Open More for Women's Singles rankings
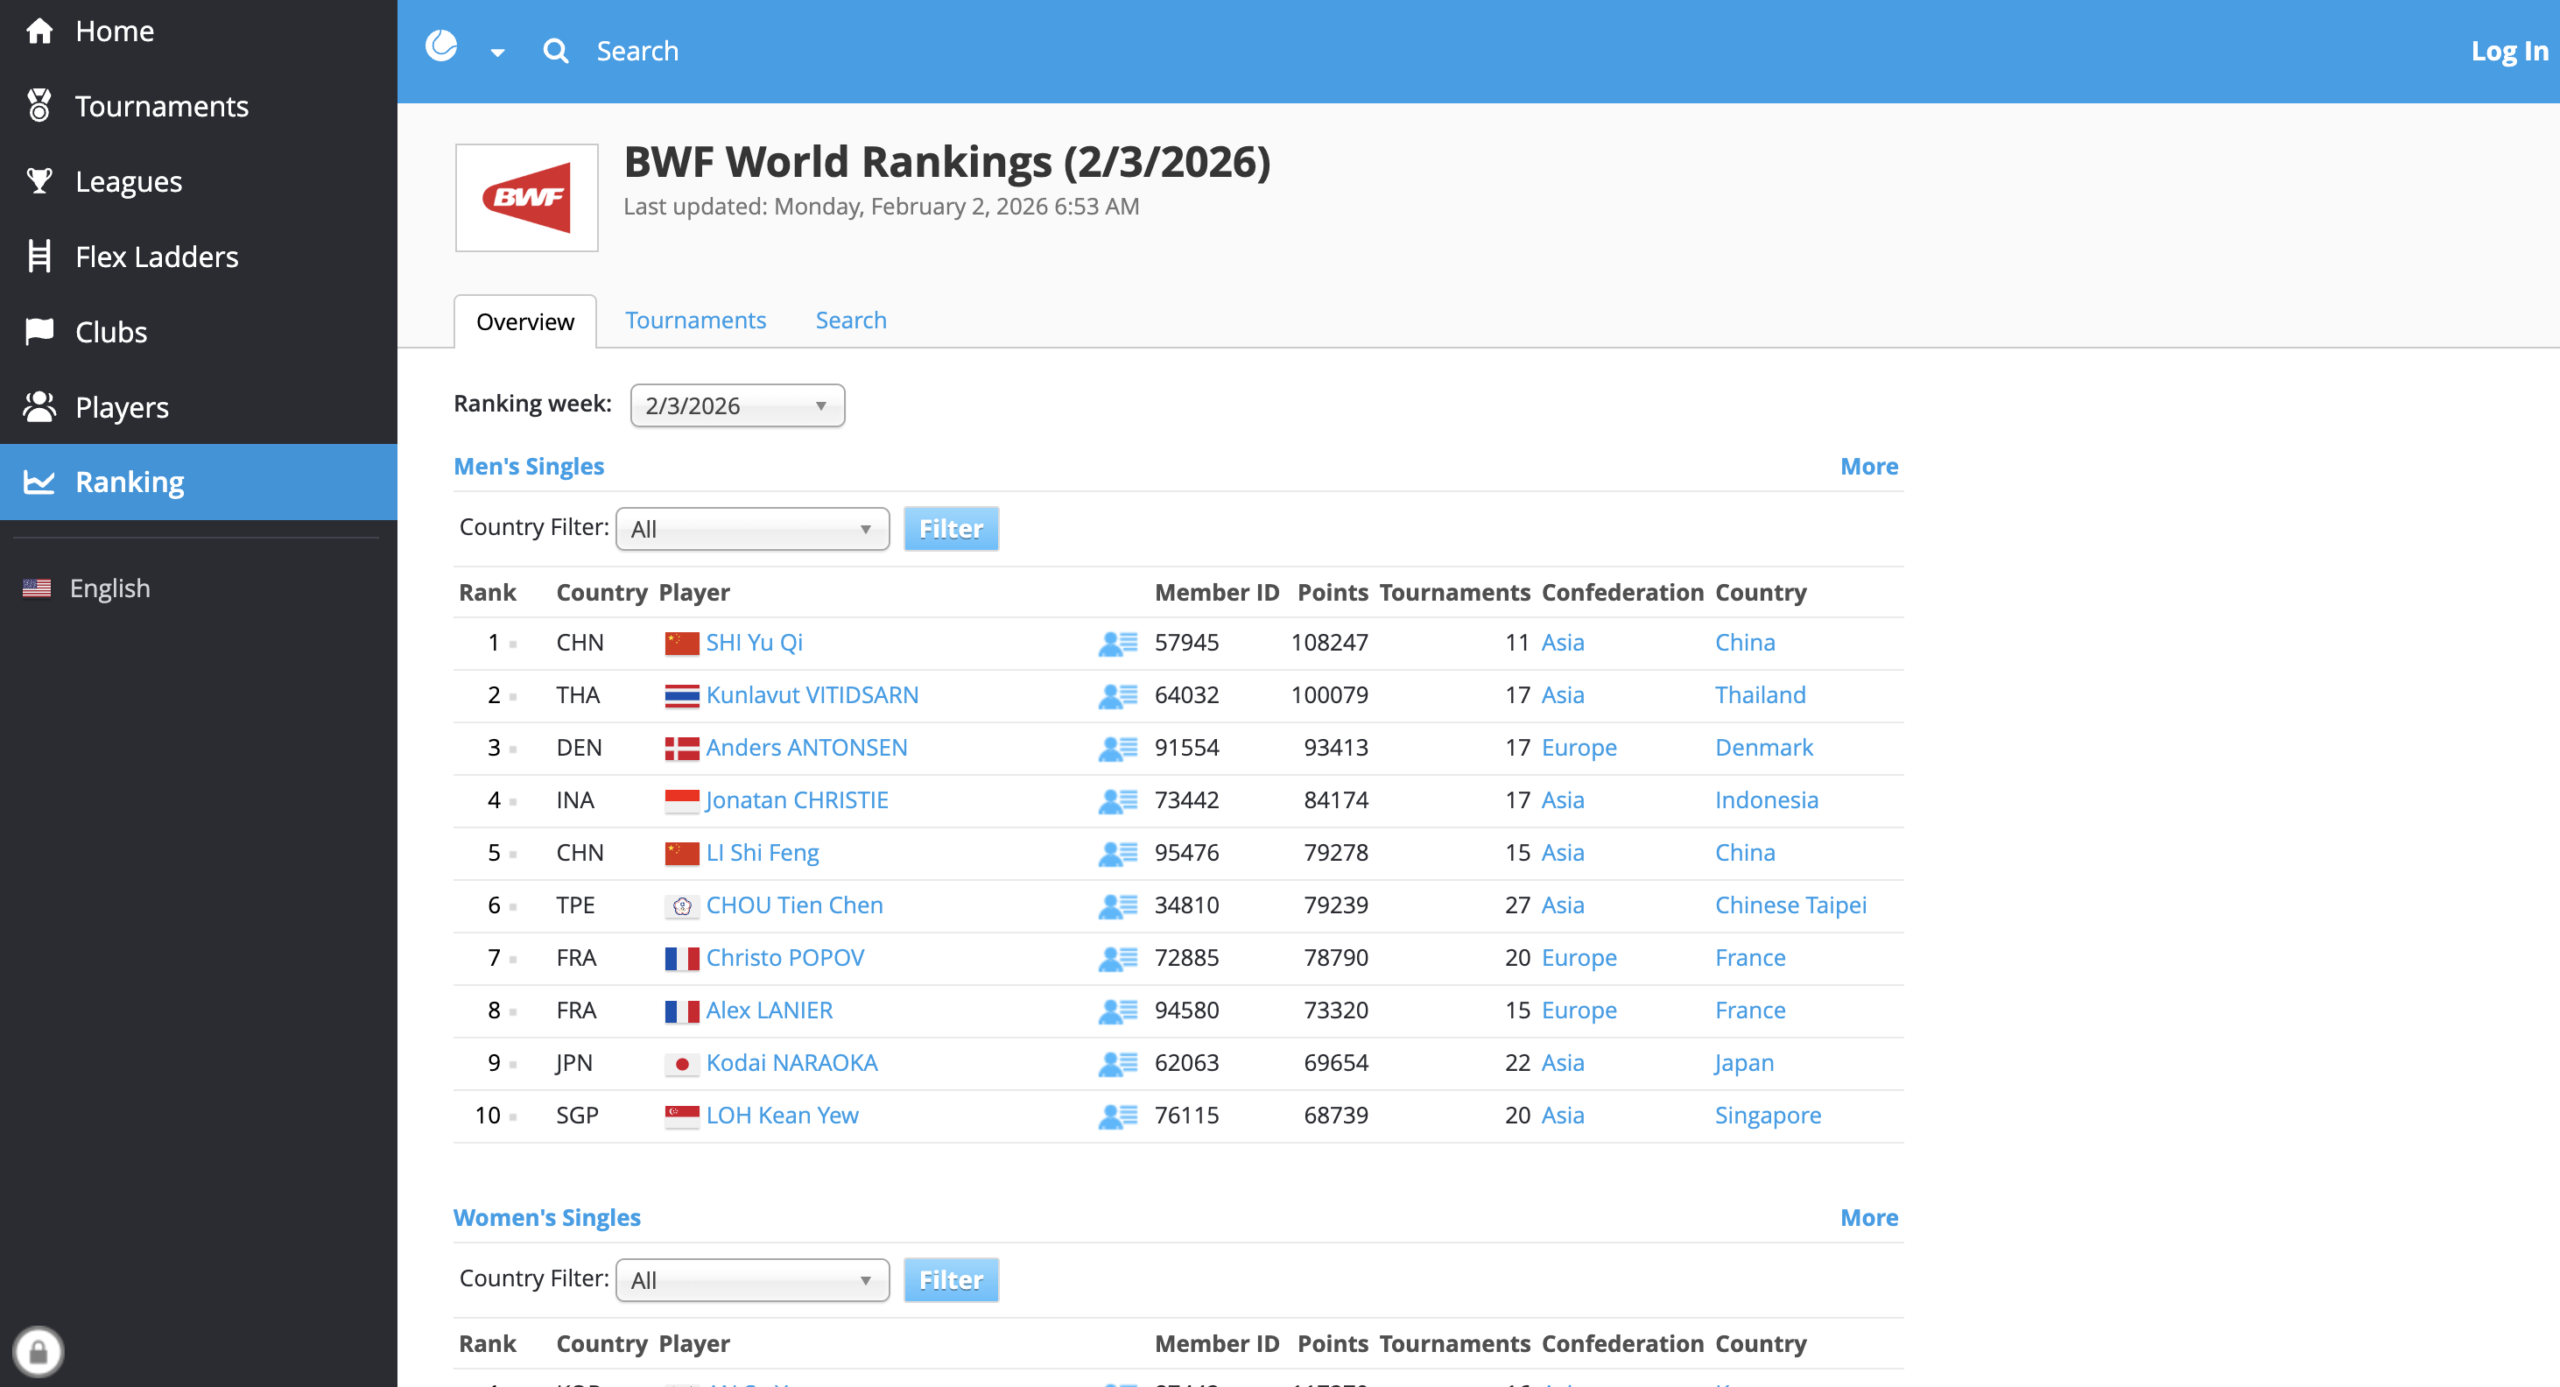The image size is (2560, 1387). pyautogui.click(x=1868, y=1217)
